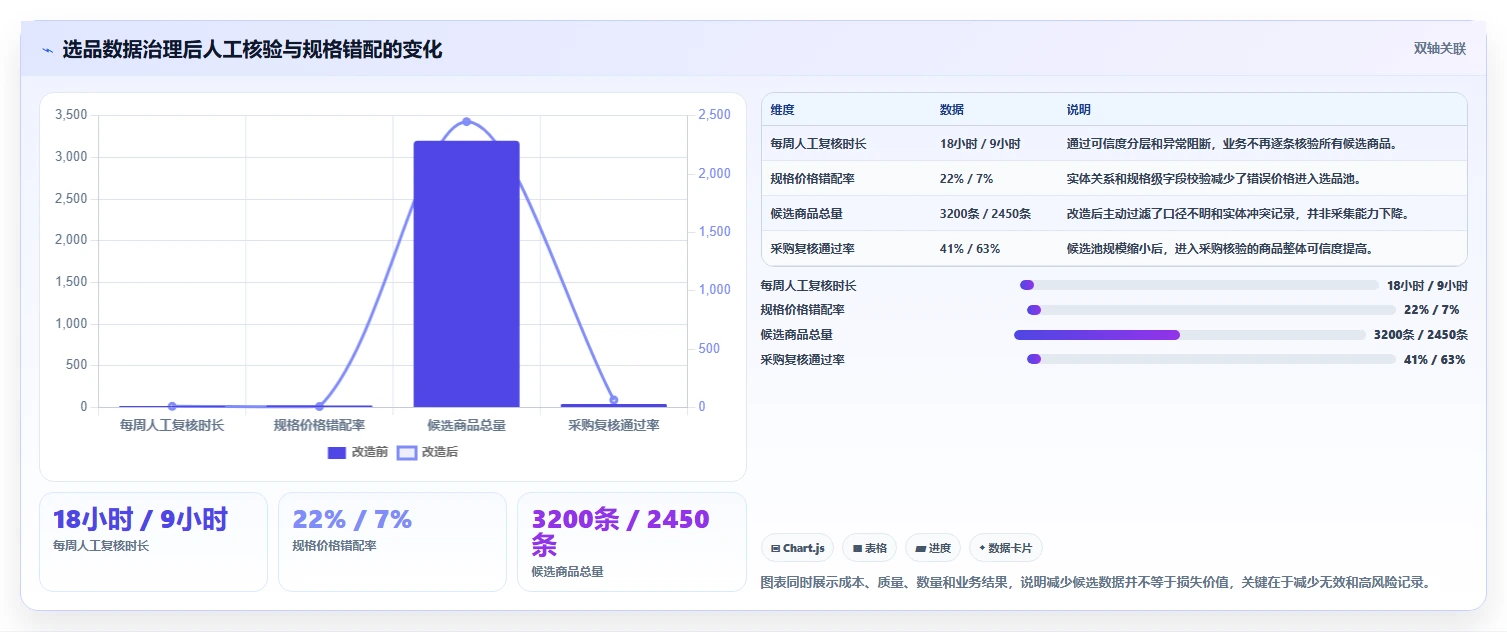Click the description starting 候选池规模缩小后

point(1220,249)
